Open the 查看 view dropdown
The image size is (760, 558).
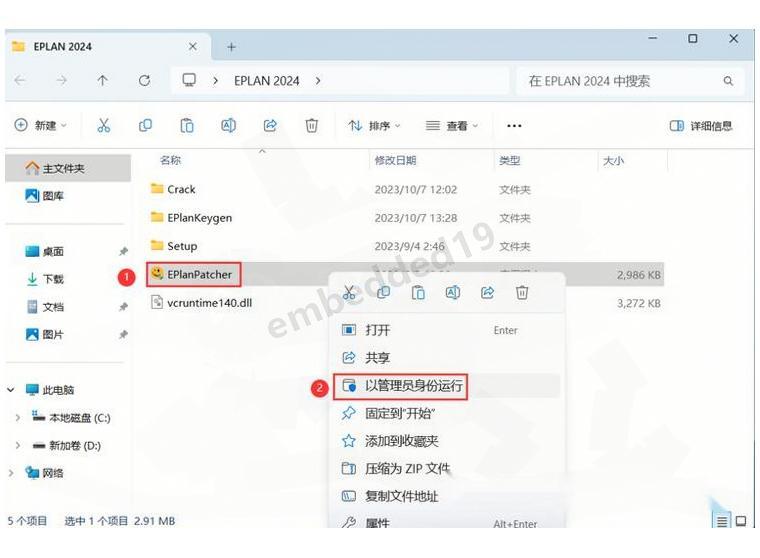point(452,126)
